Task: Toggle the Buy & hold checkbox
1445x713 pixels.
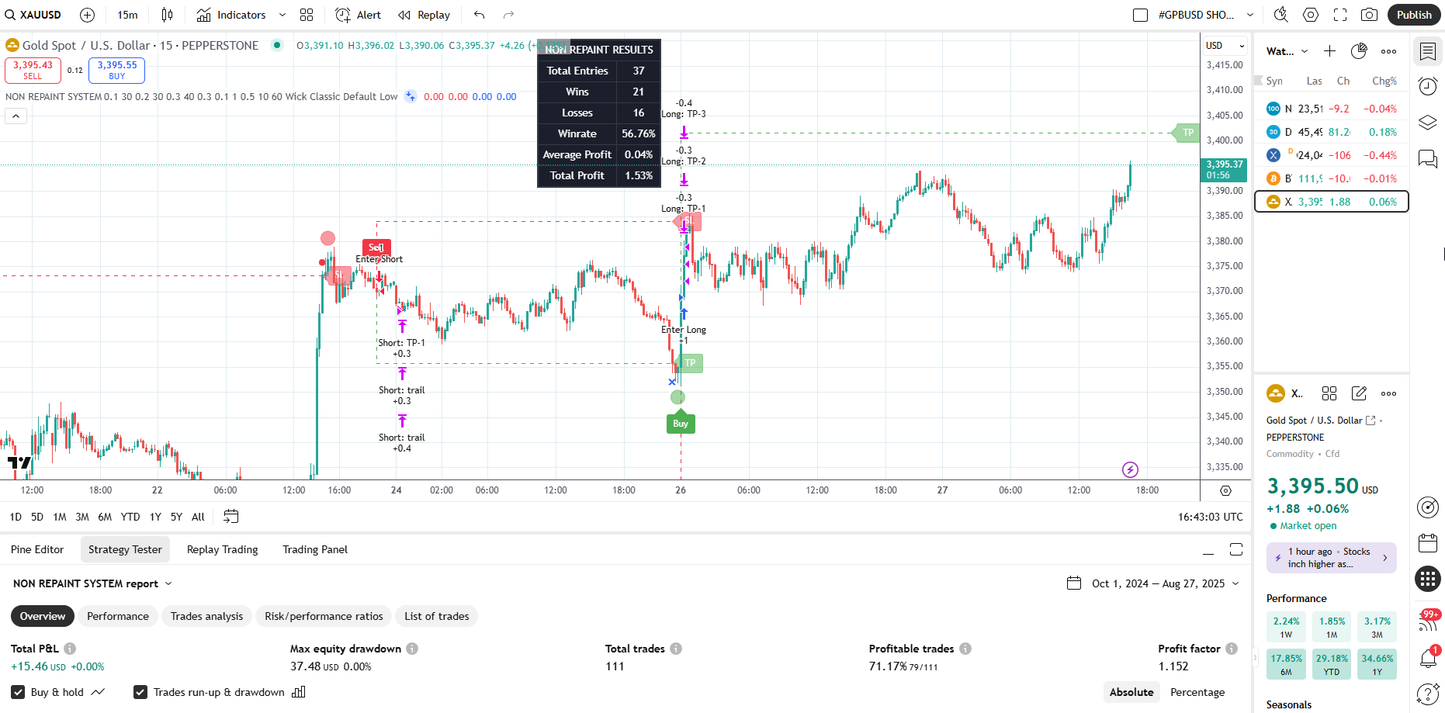Action: pos(18,692)
